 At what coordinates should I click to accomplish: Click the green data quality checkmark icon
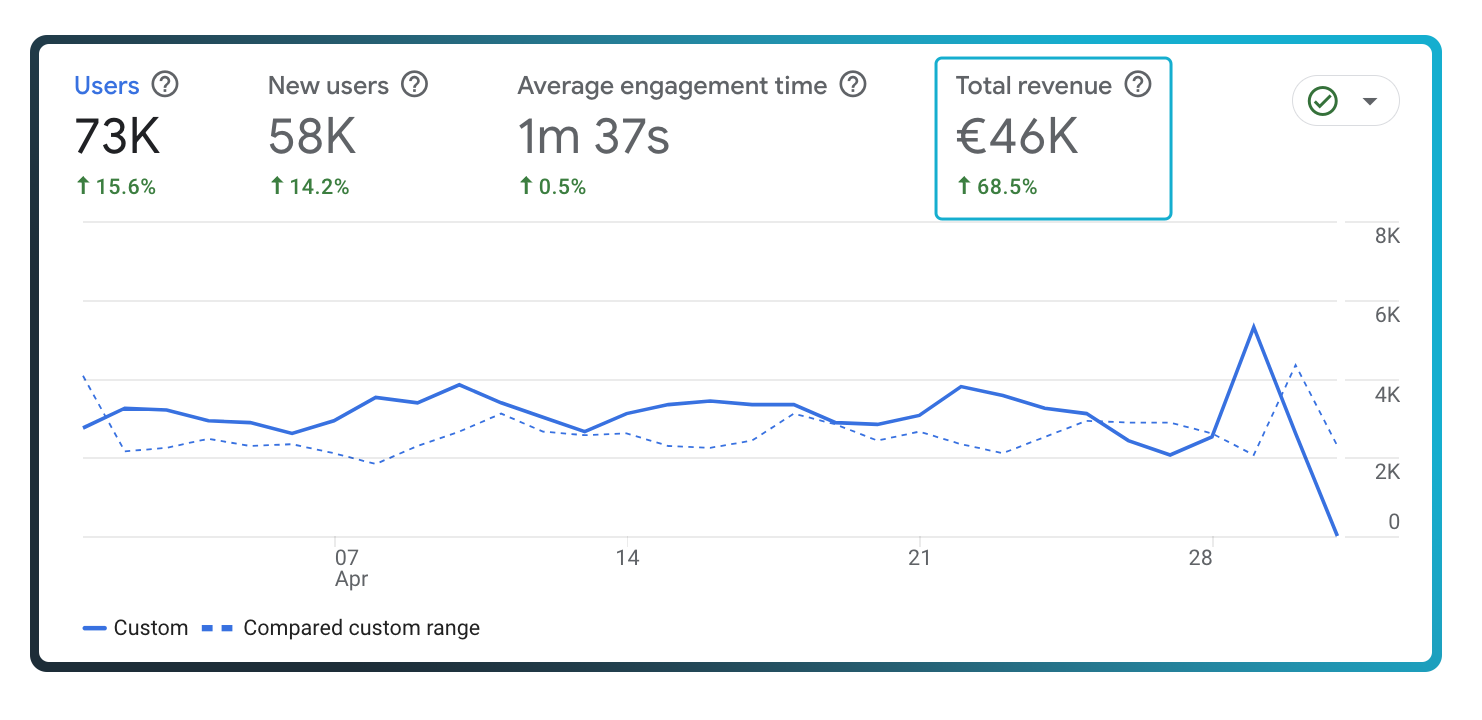pyautogui.click(x=1323, y=101)
